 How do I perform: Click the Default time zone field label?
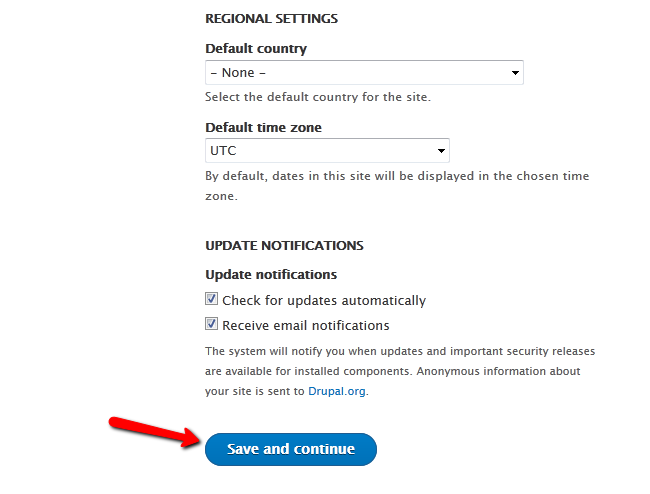pos(263,127)
